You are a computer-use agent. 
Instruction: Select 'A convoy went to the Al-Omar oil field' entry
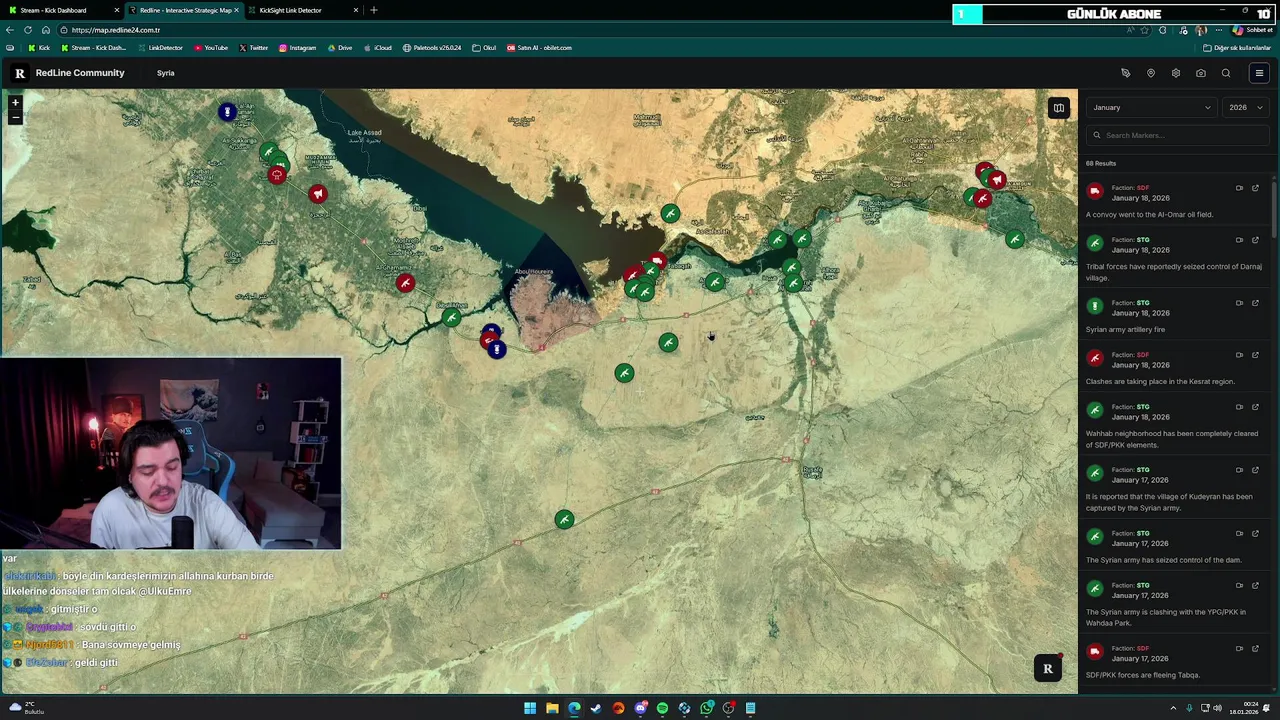coord(1149,214)
